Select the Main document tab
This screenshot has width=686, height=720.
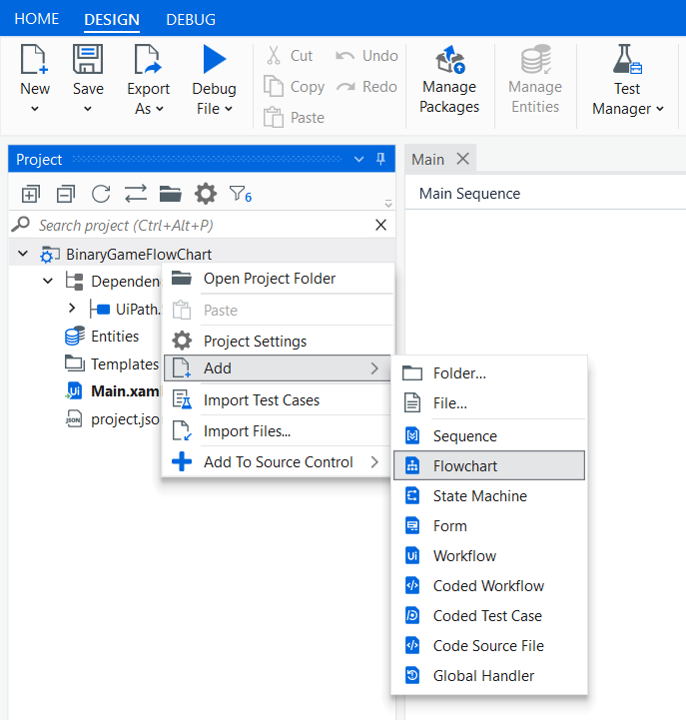(x=428, y=159)
